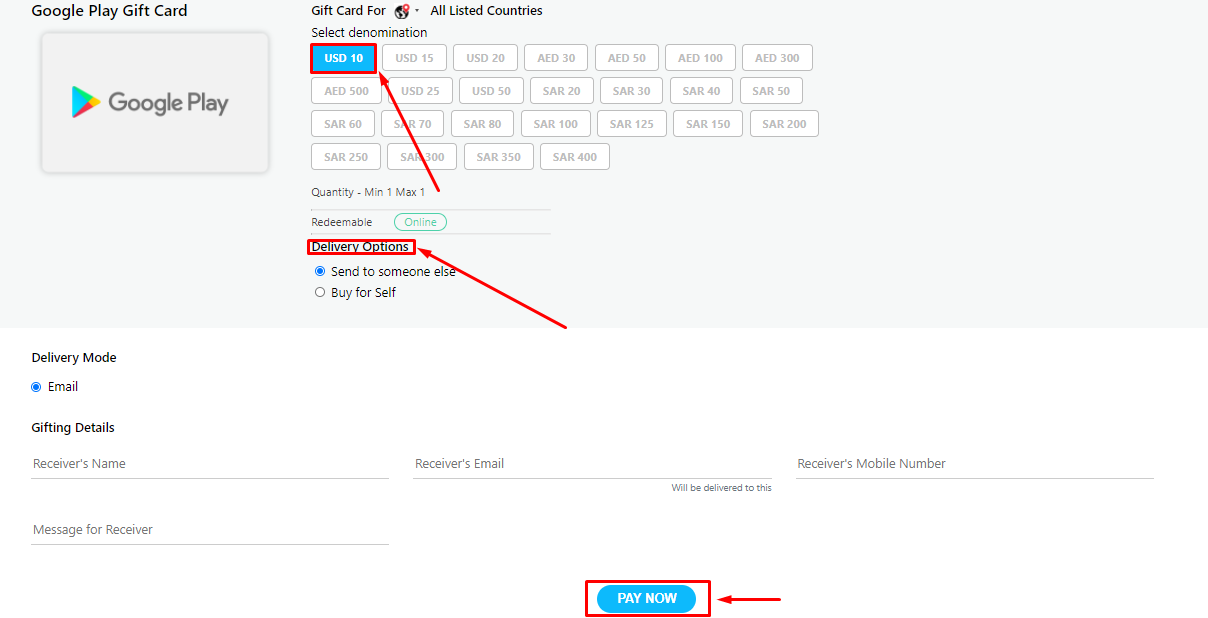This screenshot has width=1208, height=618.
Task: Focus the Message for Receiver field
Action: [210, 530]
